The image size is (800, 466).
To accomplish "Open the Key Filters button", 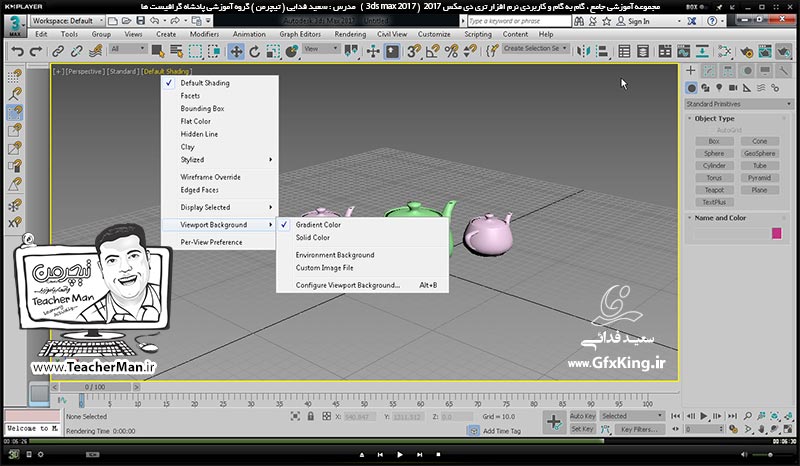I will point(639,429).
